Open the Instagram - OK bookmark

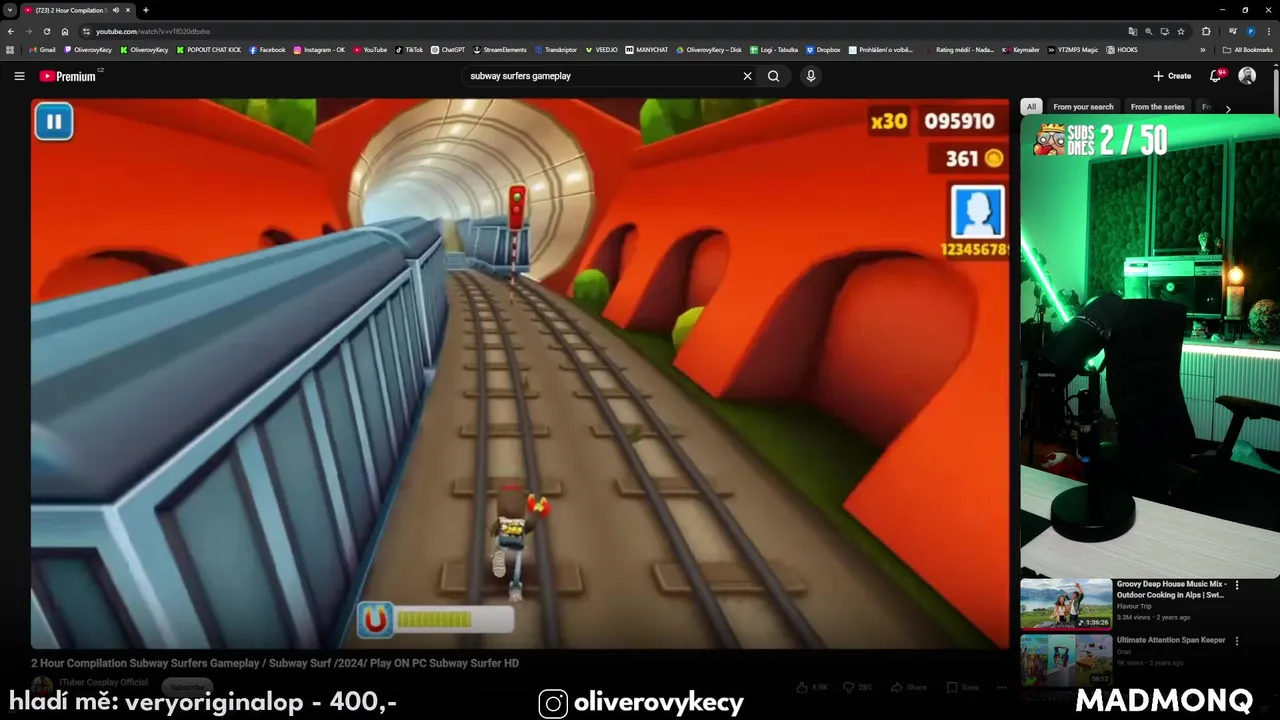coord(319,50)
